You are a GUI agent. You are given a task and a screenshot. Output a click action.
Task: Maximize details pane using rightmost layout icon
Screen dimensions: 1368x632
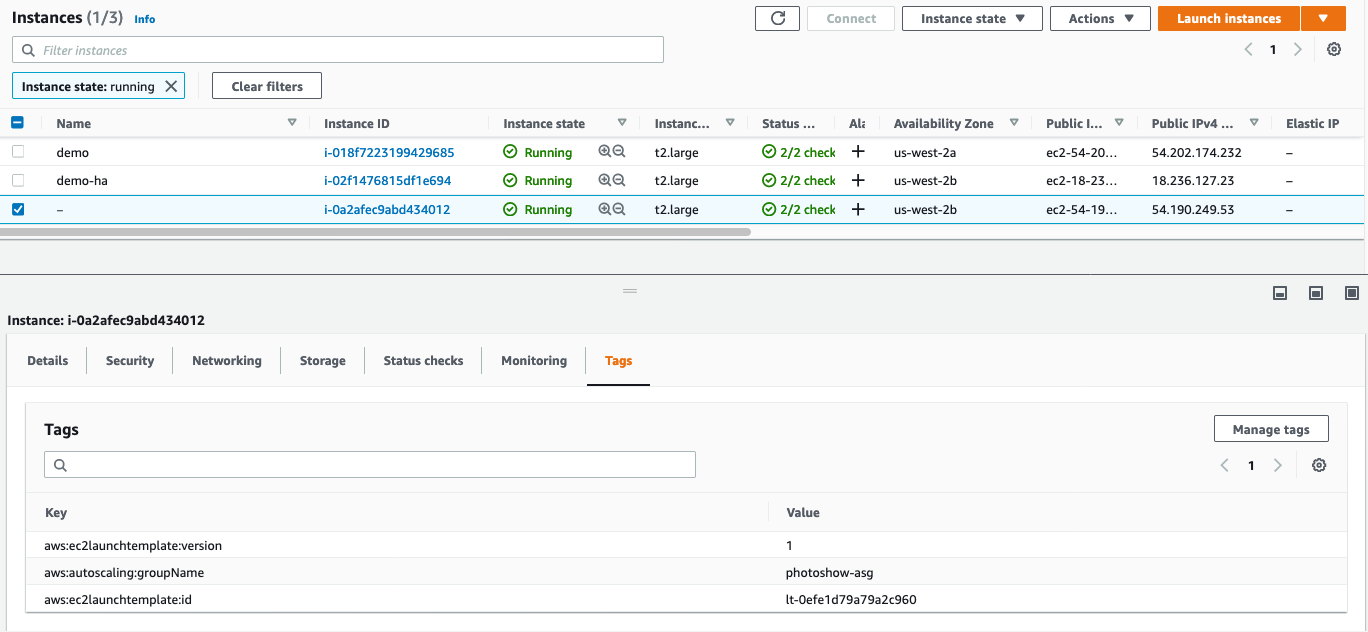1351,293
